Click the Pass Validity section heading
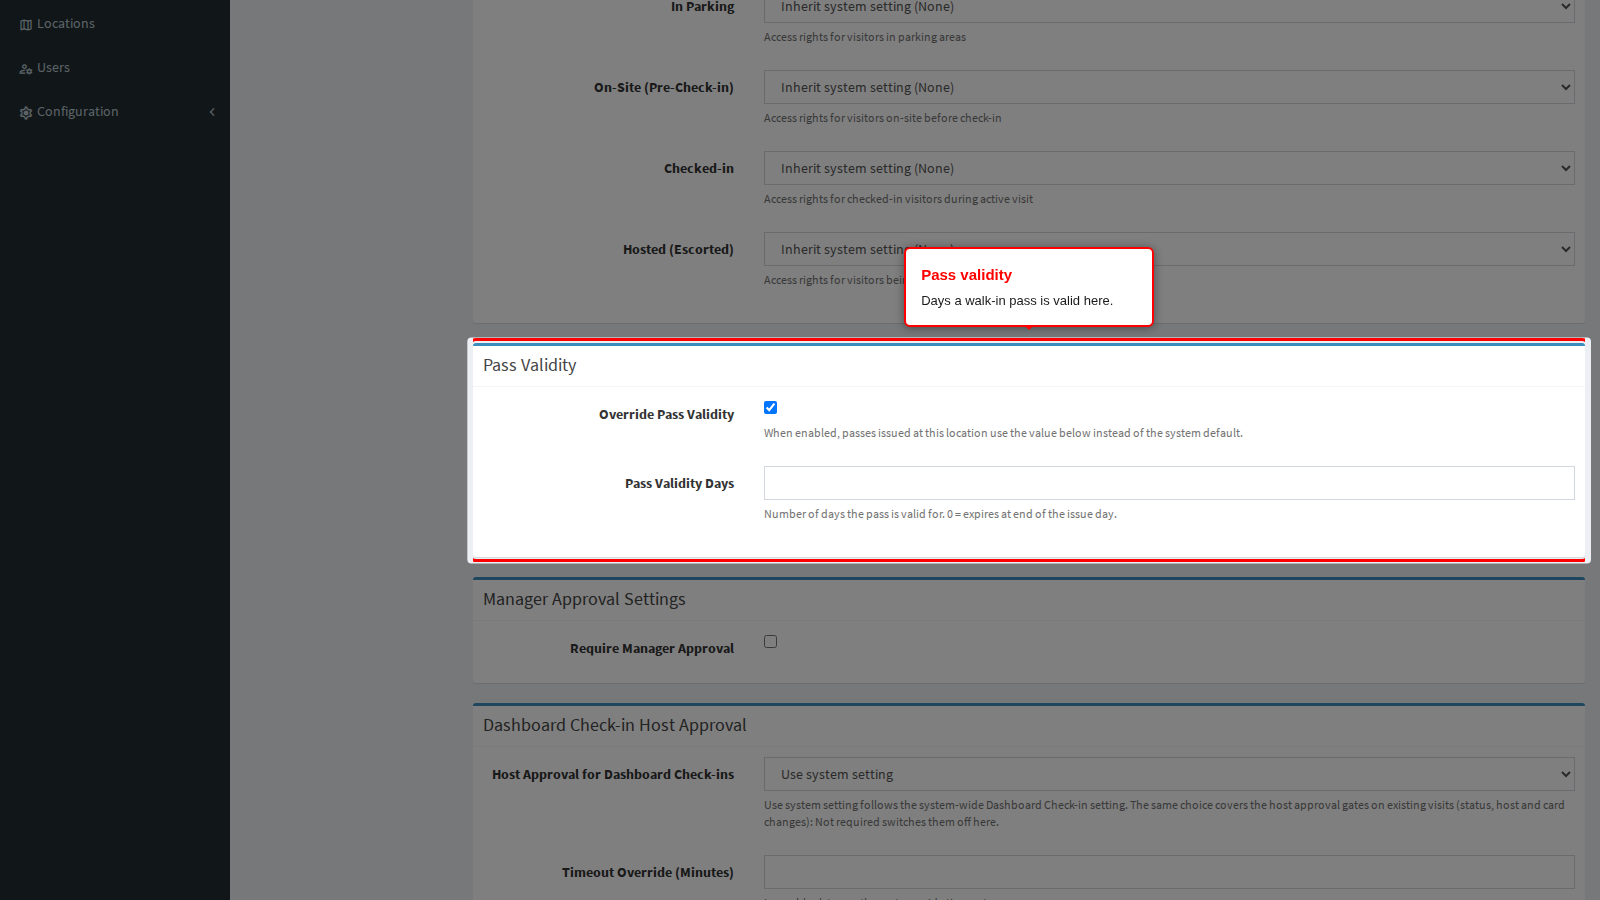This screenshot has width=1600, height=900. click(x=530, y=365)
